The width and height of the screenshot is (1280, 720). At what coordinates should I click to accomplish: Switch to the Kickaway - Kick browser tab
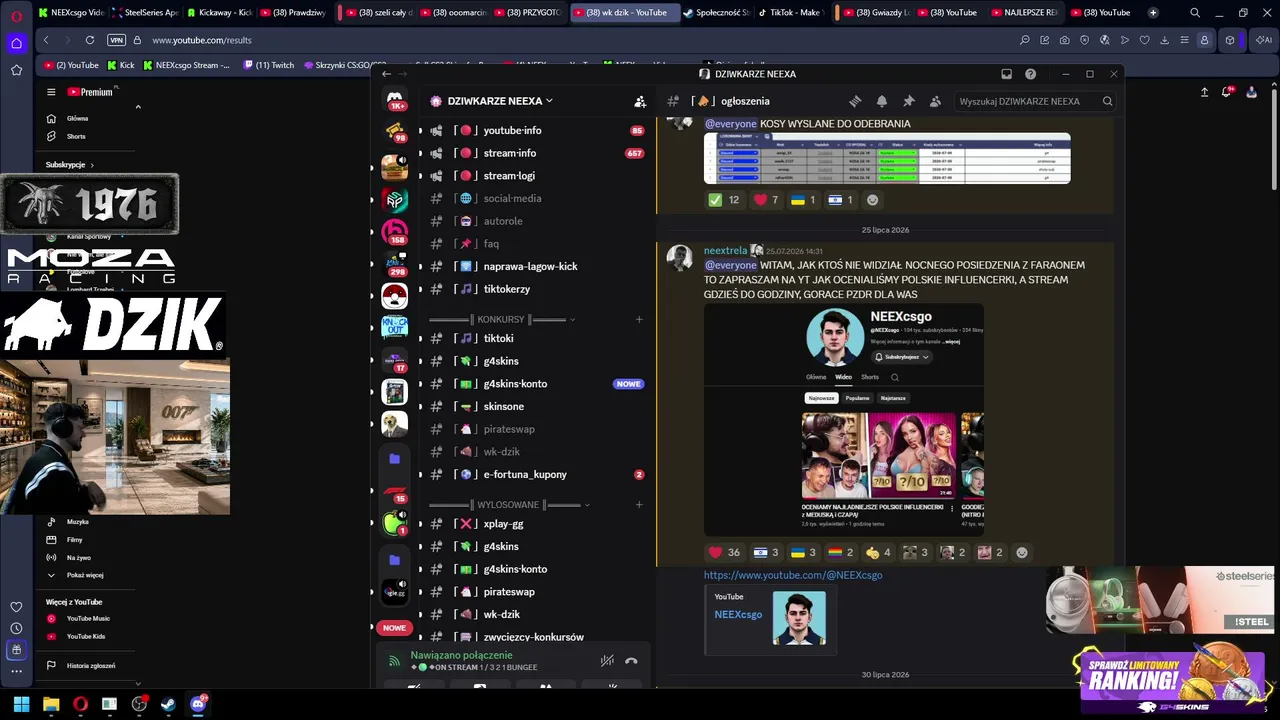click(219, 13)
